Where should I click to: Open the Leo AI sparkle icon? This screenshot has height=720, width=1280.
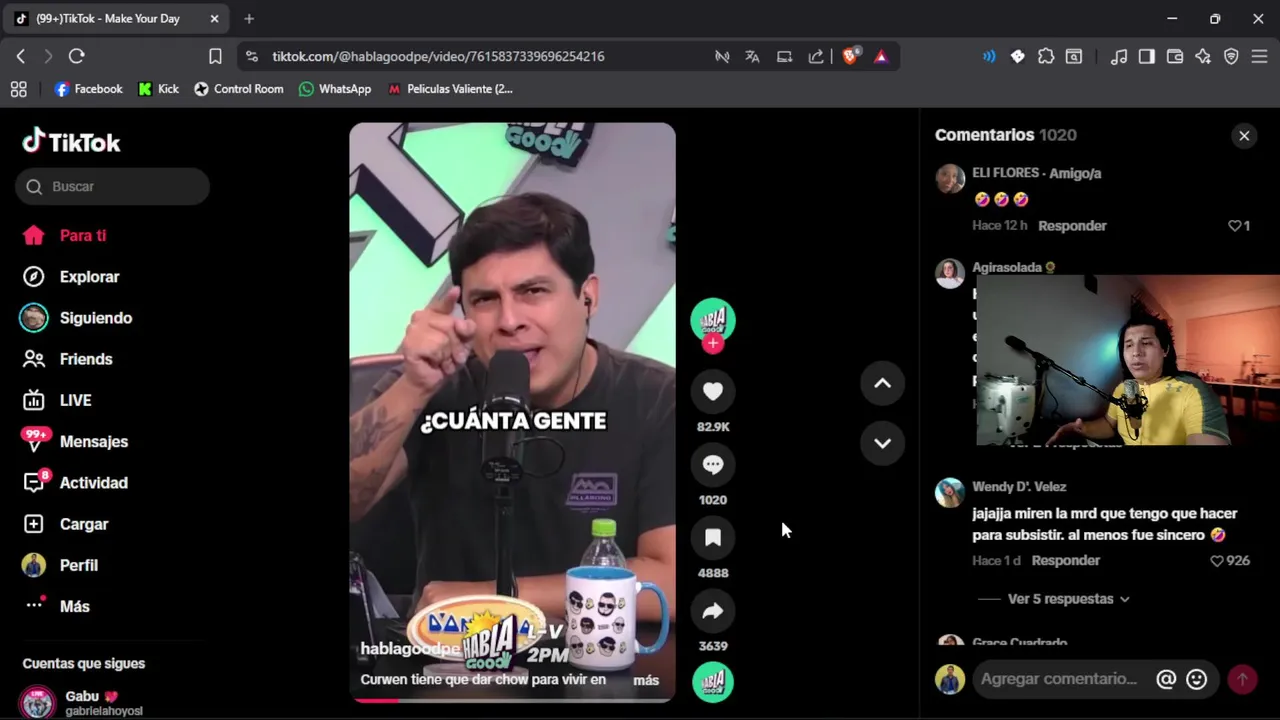1203,56
